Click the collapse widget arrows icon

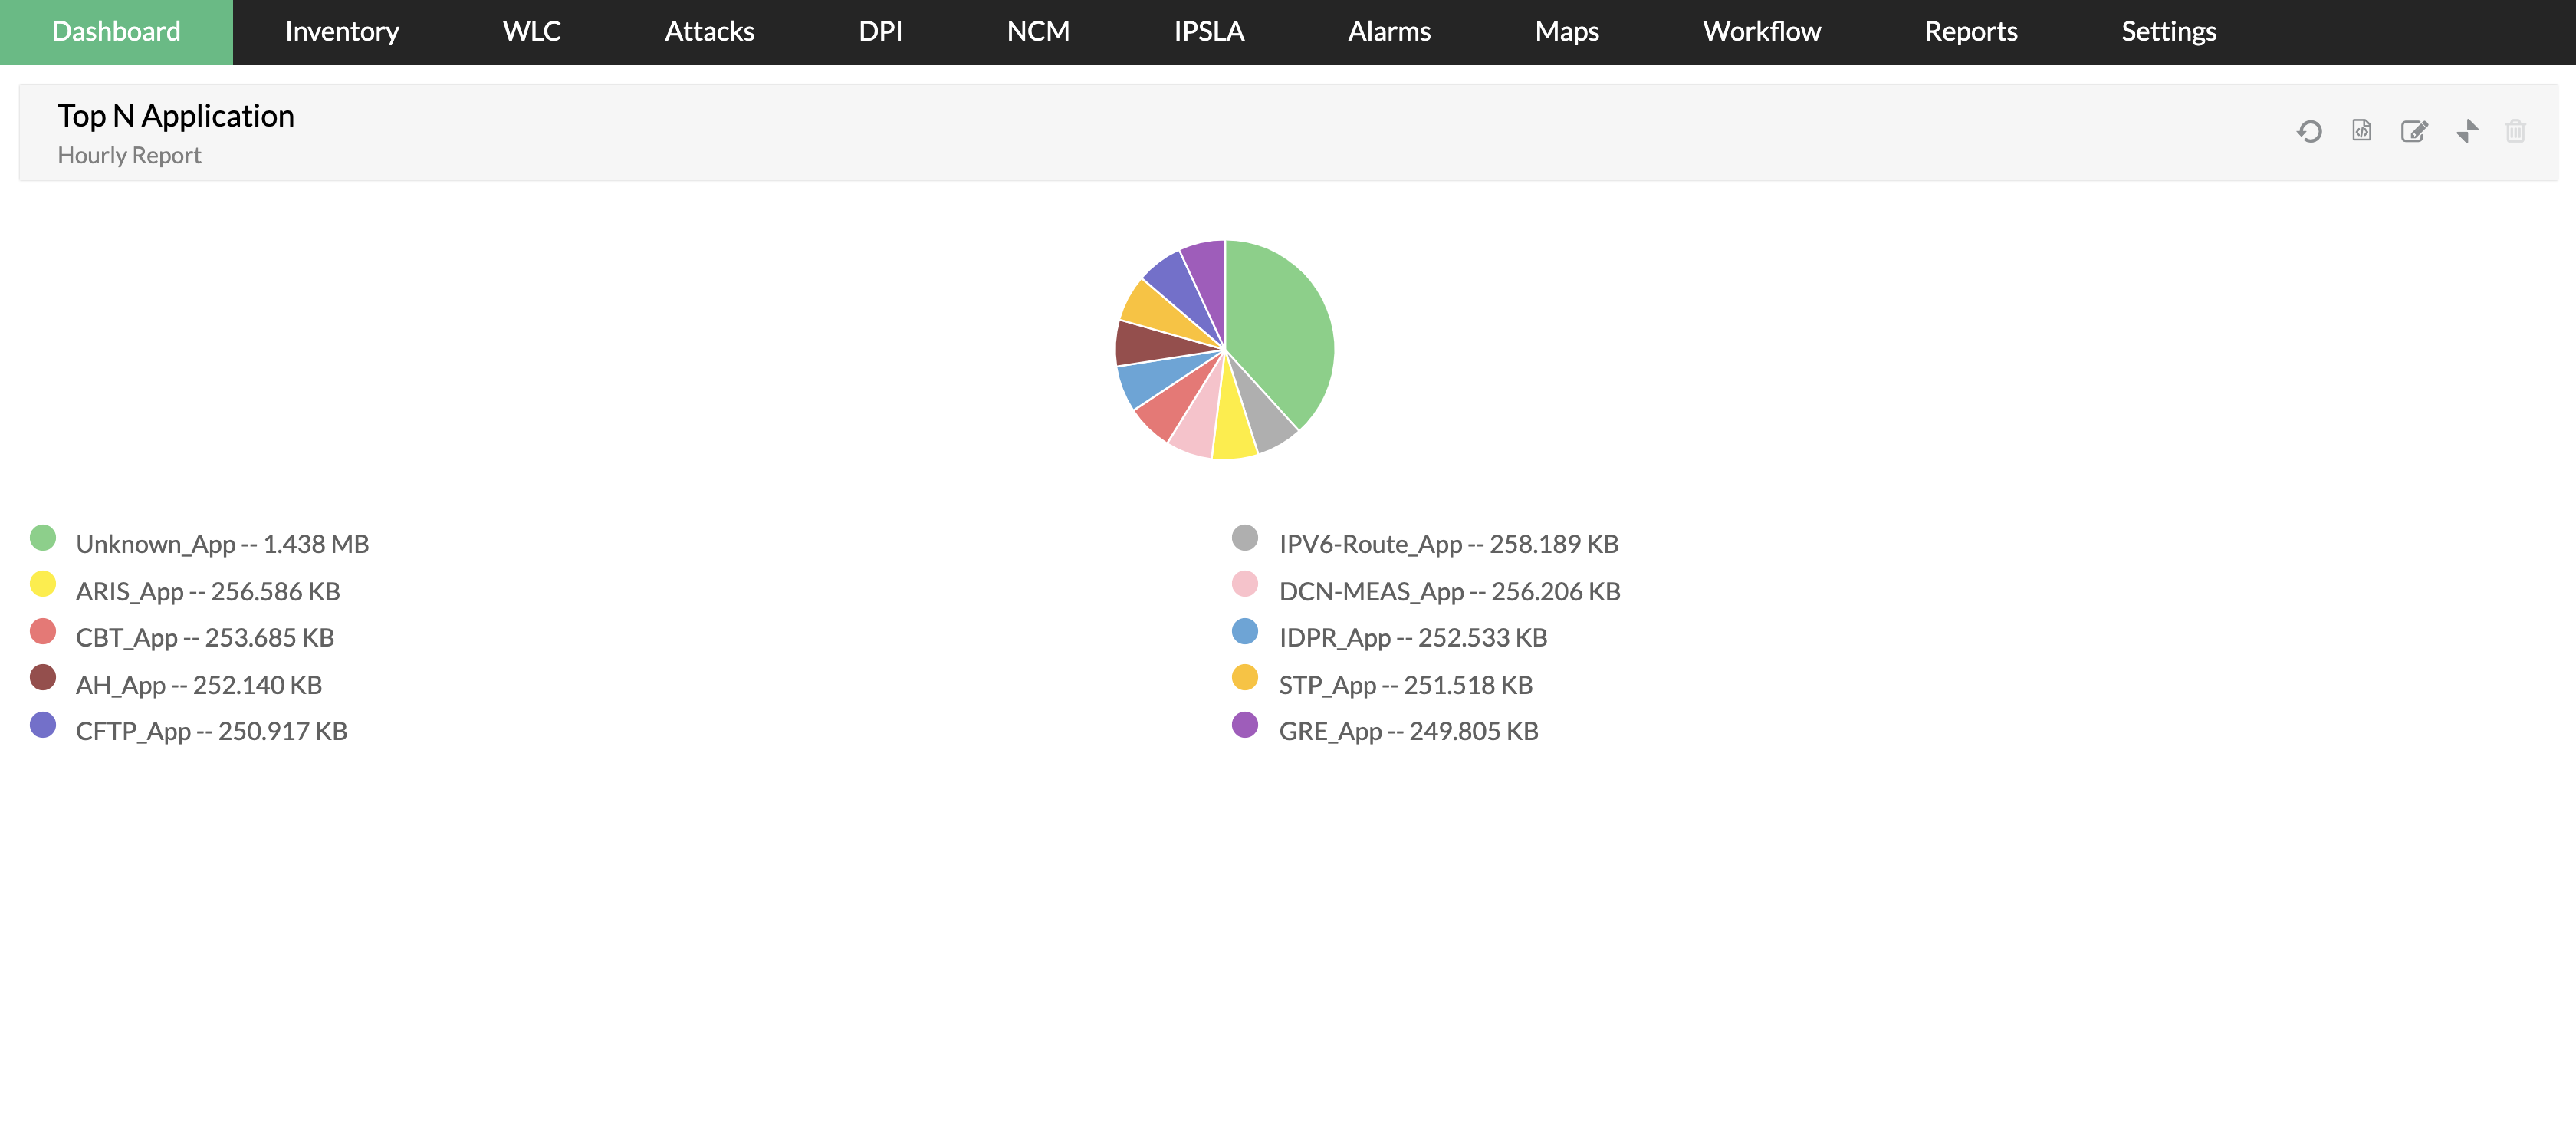(x=2467, y=131)
